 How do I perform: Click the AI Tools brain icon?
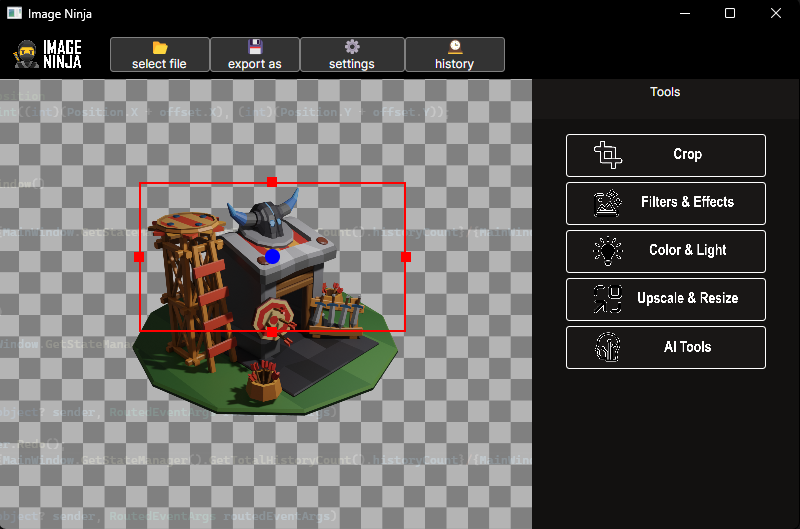coord(608,347)
